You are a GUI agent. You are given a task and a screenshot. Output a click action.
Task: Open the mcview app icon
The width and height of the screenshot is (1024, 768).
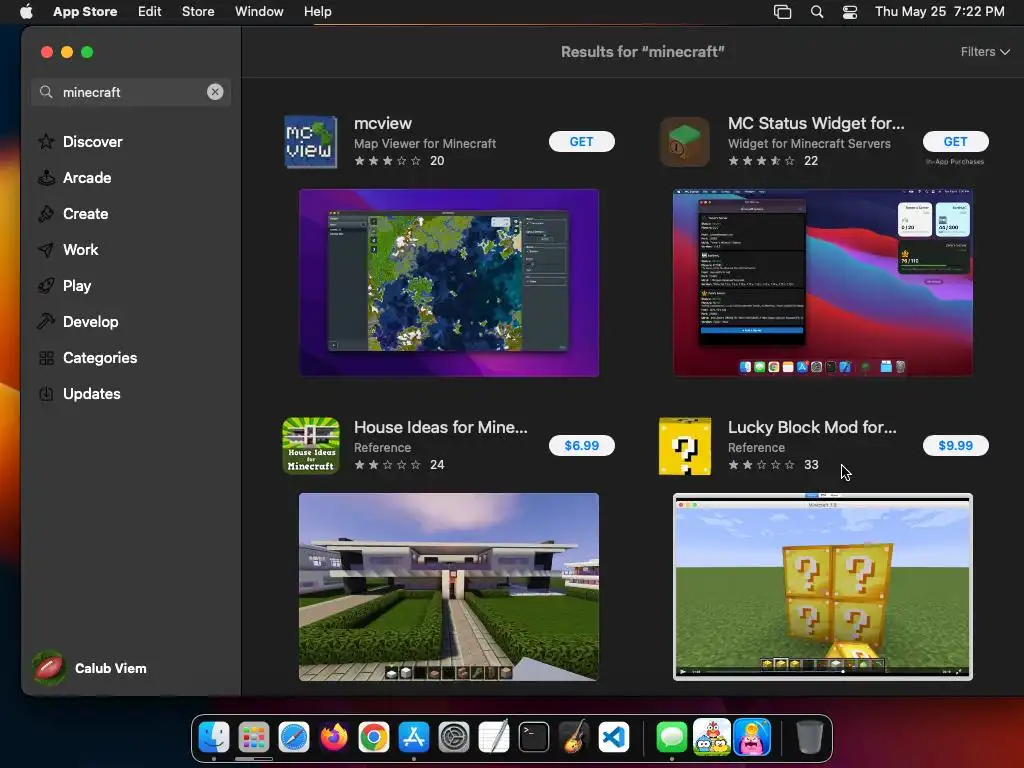click(311, 142)
